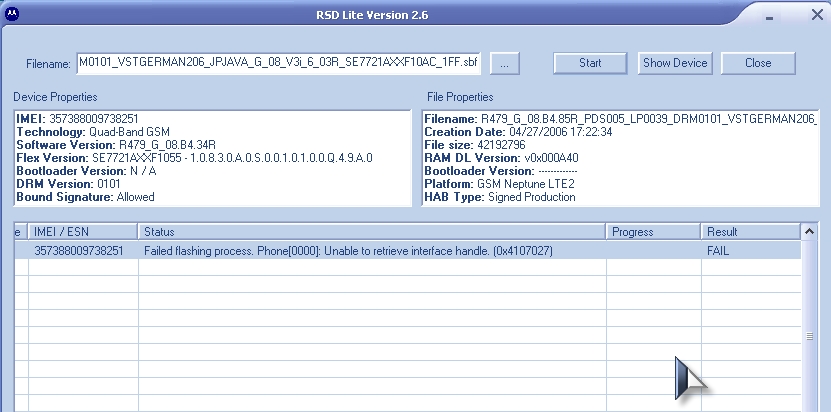Click the Motorola logo icon in title bar
This screenshot has width=831, height=412.
(12, 14)
